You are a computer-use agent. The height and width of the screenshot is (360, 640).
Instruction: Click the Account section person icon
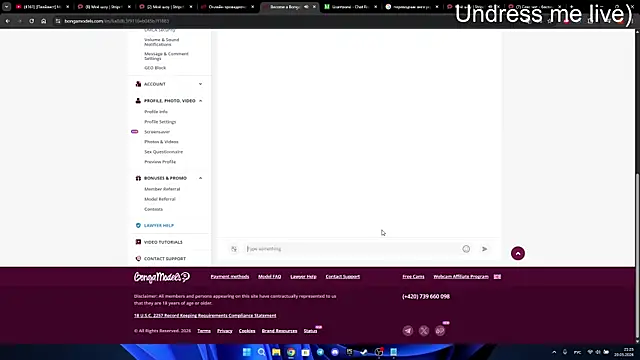[x=138, y=84]
